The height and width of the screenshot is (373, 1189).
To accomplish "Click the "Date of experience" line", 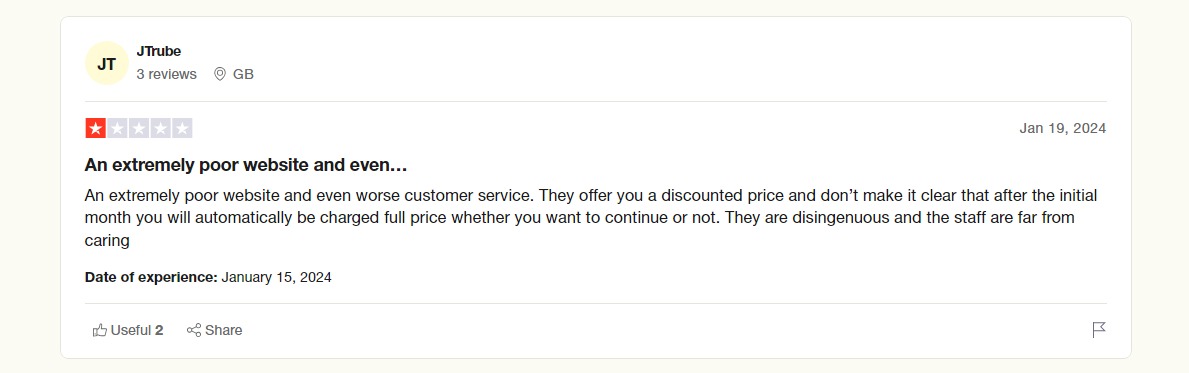I will pos(208,277).
